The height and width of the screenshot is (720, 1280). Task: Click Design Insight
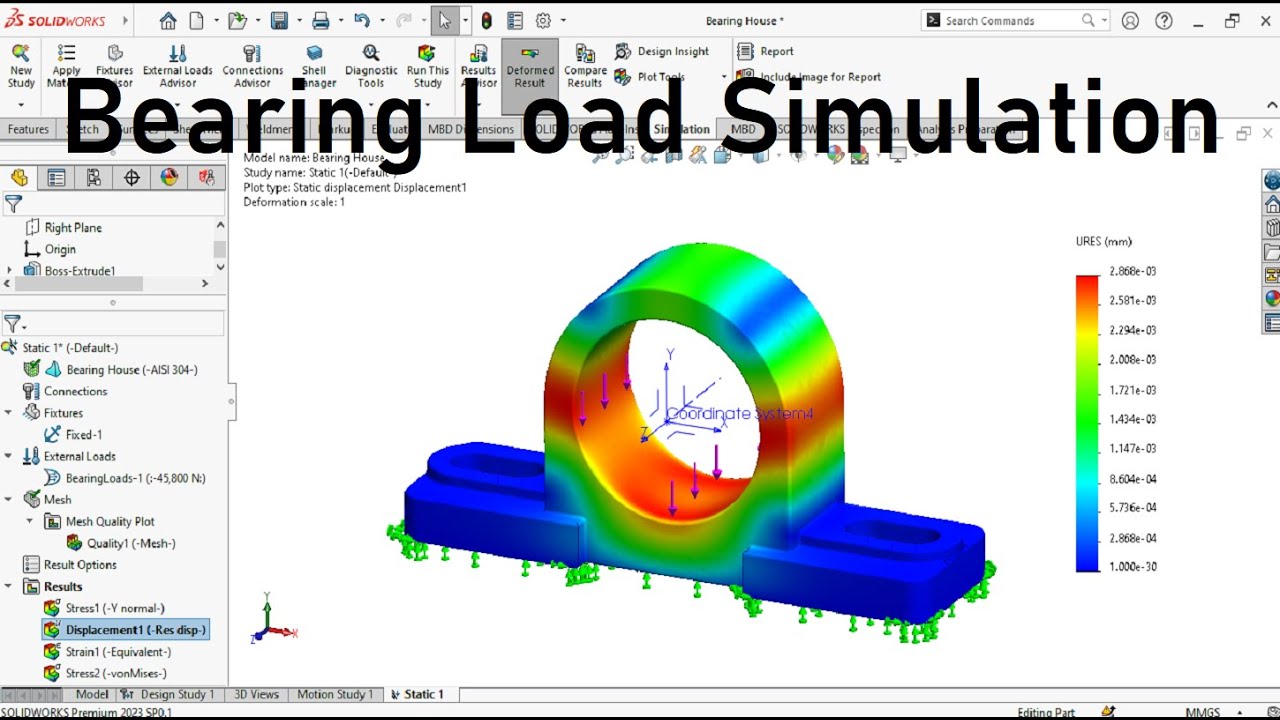click(x=661, y=51)
